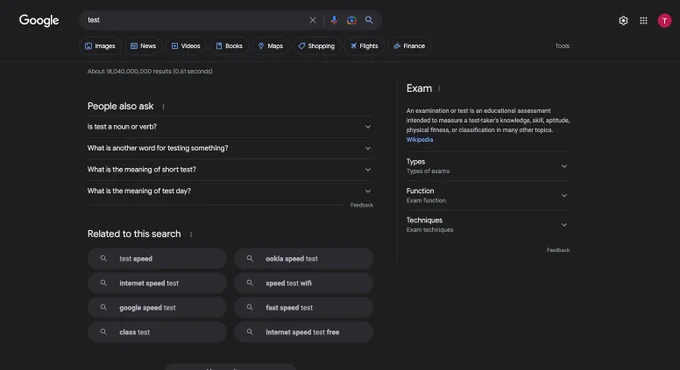
Task: Switch to the Images tab
Action: [x=100, y=46]
